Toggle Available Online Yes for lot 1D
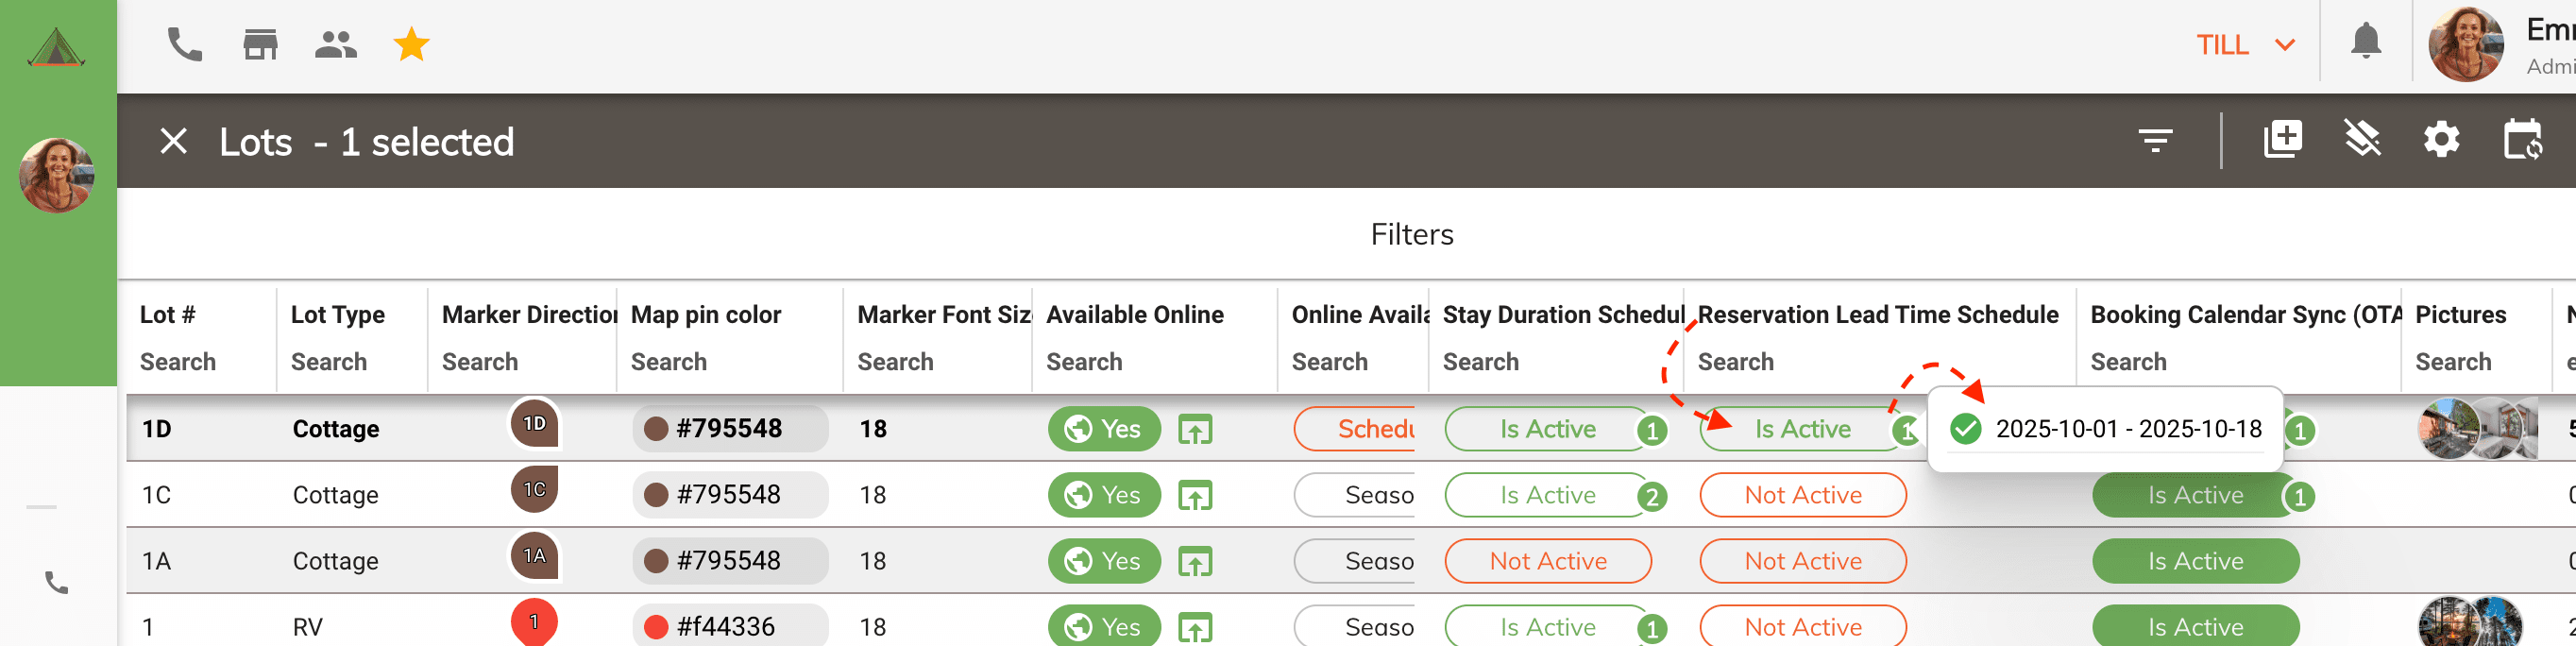The height and width of the screenshot is (646, 2576). click(x=1103, y=429)
